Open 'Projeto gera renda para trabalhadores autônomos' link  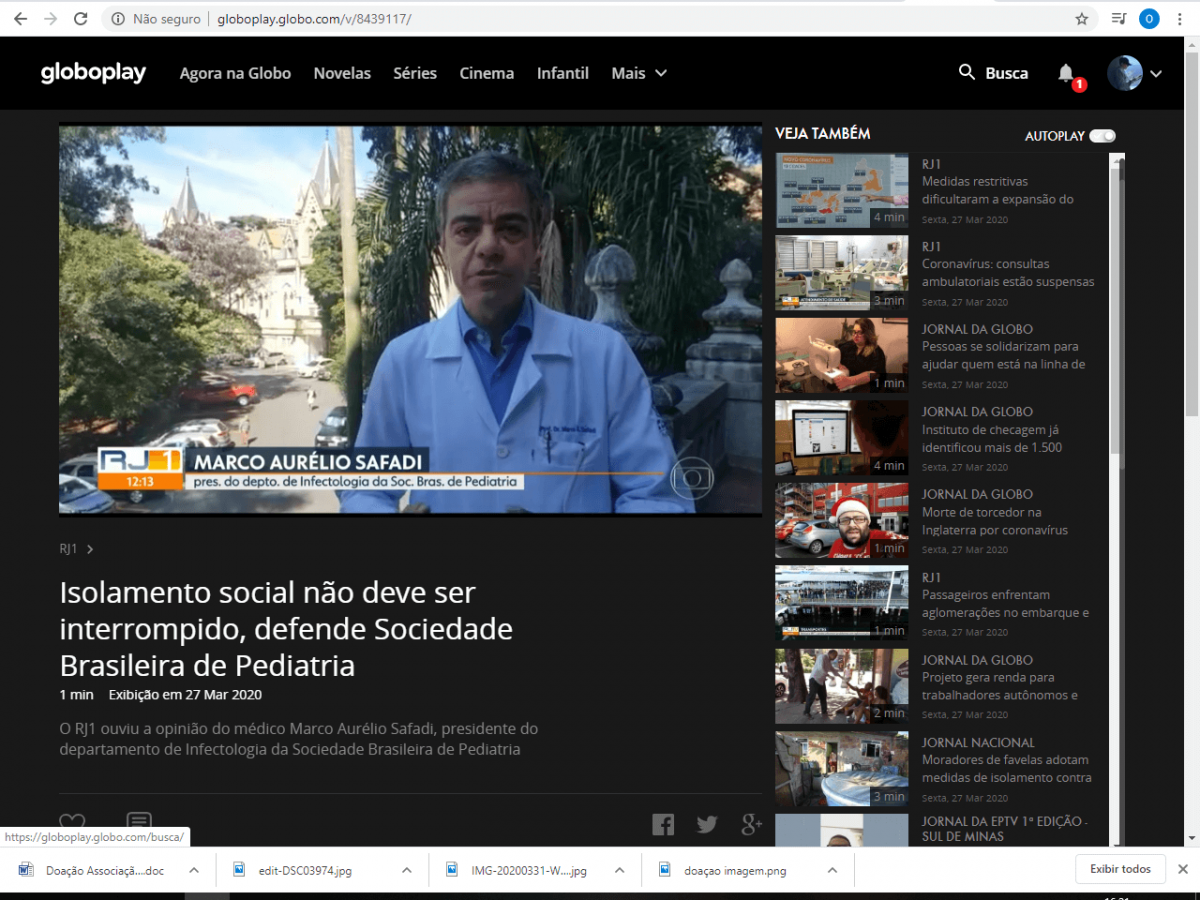pos(1000,687)
